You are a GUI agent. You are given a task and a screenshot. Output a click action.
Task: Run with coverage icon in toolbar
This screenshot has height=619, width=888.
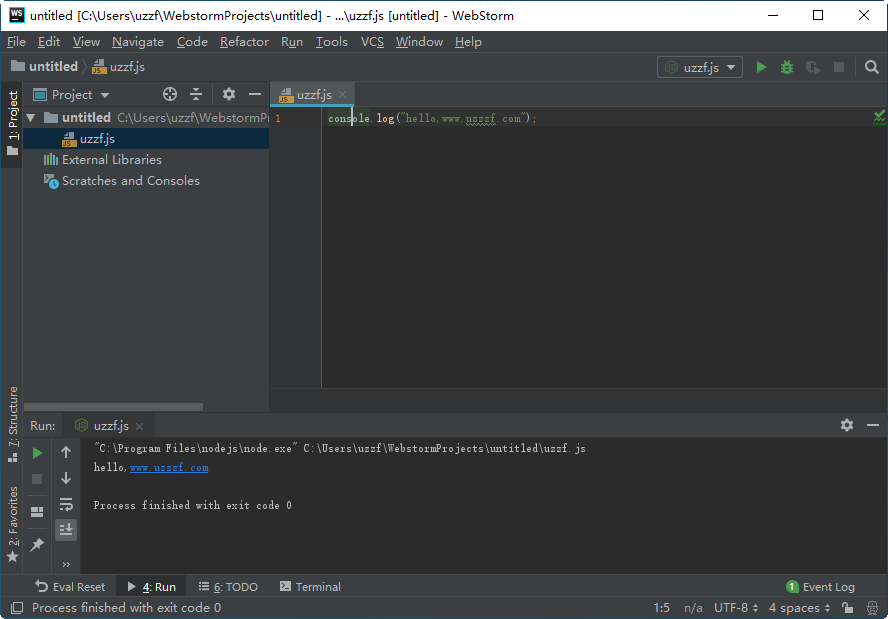[x=813, y=67]
